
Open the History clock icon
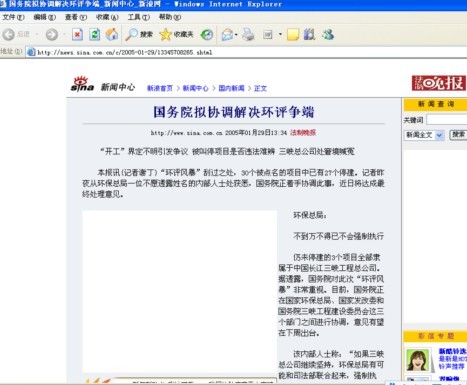pyautogui.click(x=207, y=34)
